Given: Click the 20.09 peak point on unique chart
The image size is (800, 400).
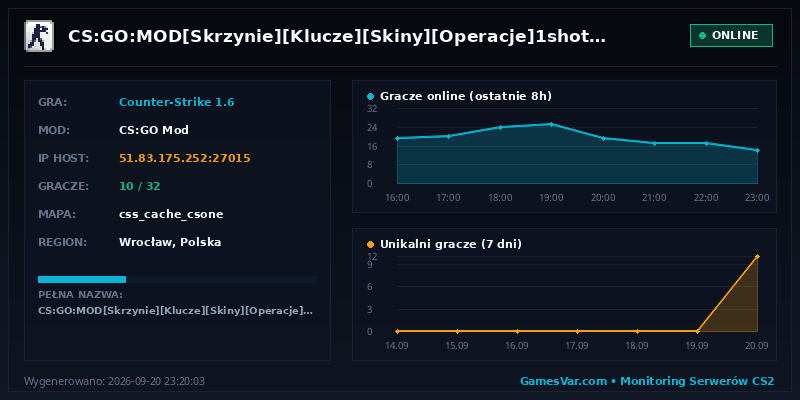Looking at the screenshot, I should [x=758, y=257].
